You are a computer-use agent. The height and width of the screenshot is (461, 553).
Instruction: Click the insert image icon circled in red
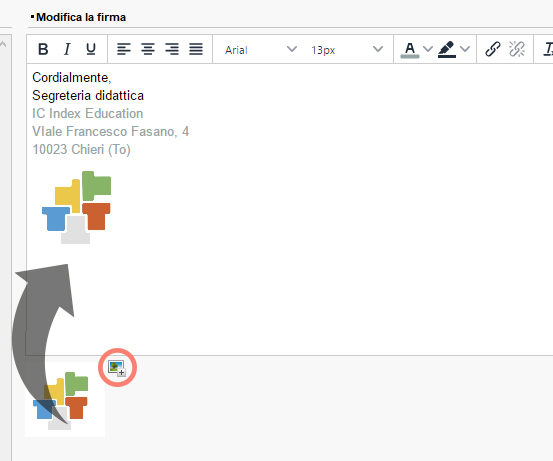(117, 368)
